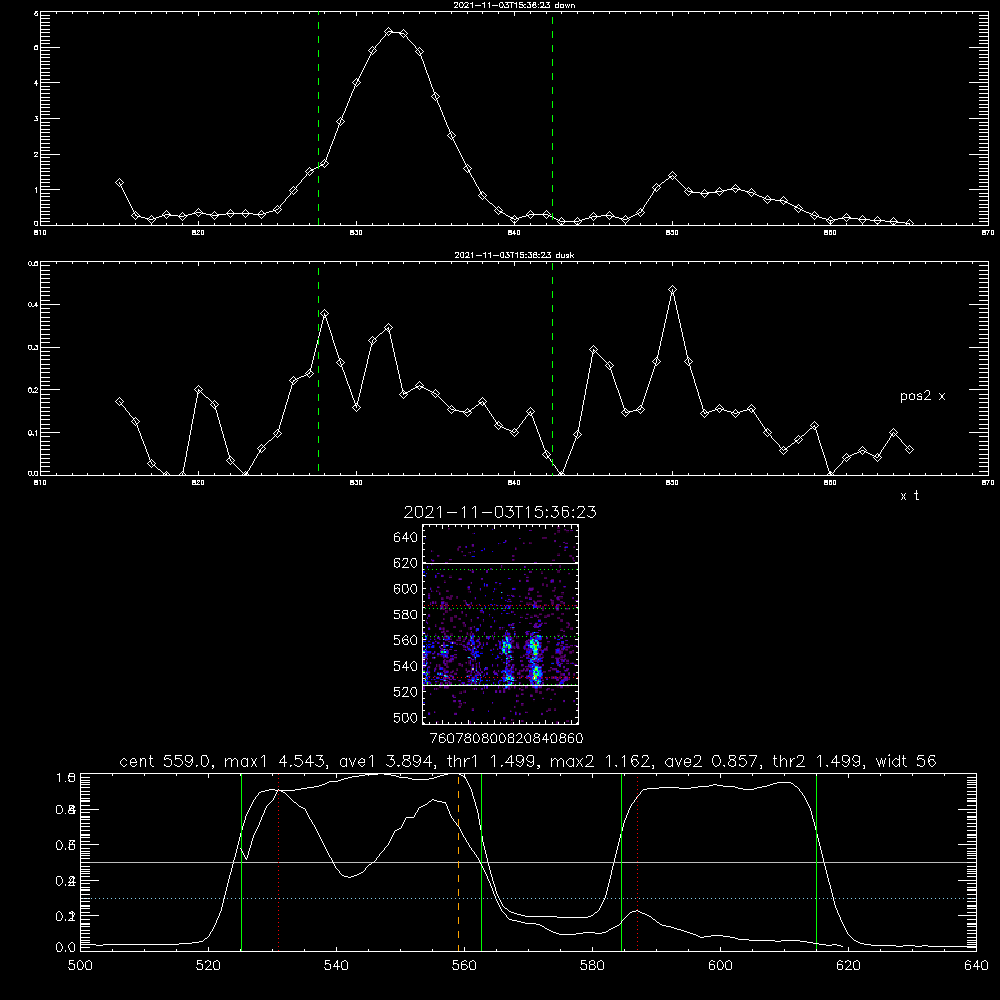
Task: Click the '500' bottom plot x-axis label
Action: point(80,966)
